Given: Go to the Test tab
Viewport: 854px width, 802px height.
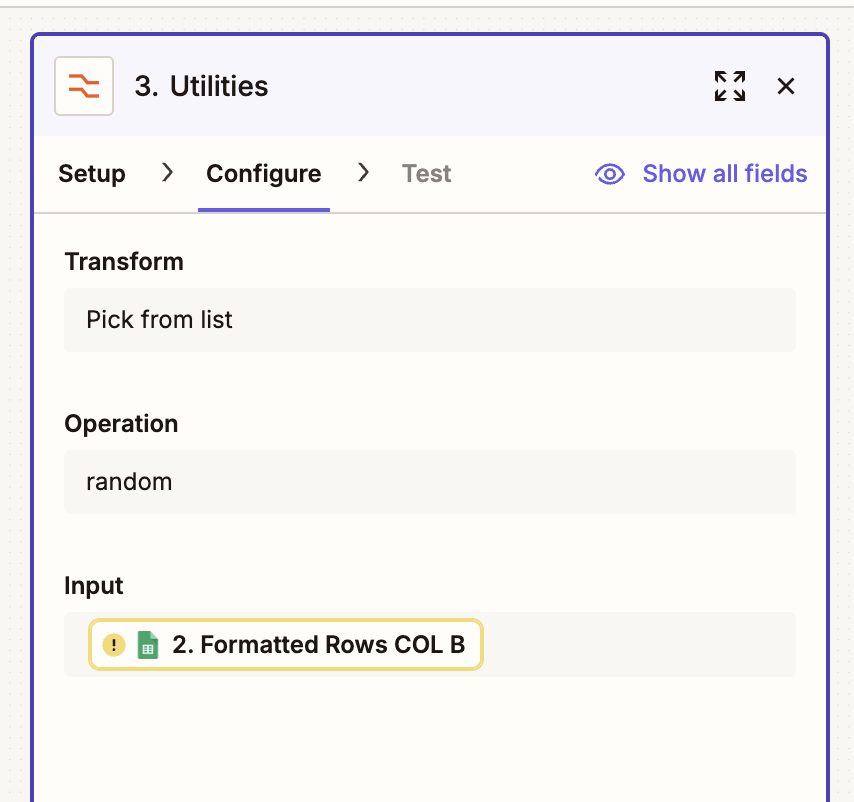Looking at the screenshot, I should [x=427, y=174].
